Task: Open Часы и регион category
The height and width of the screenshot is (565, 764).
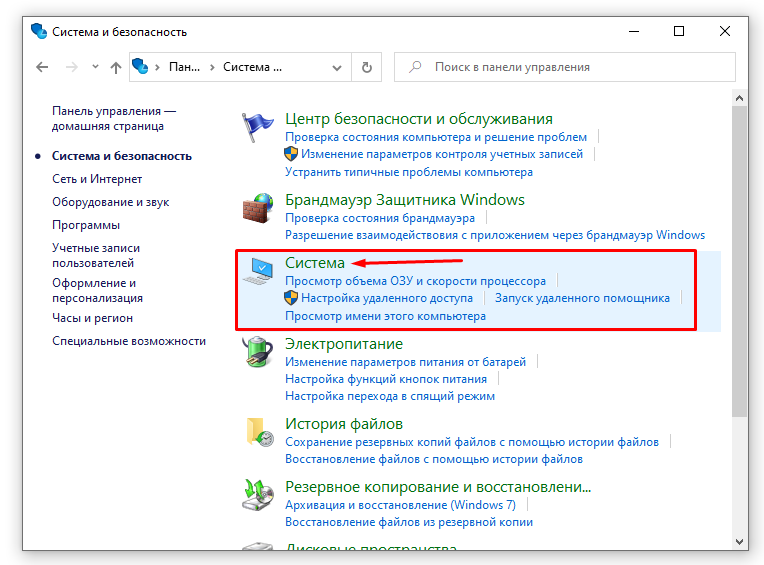Action: point(93,318)
